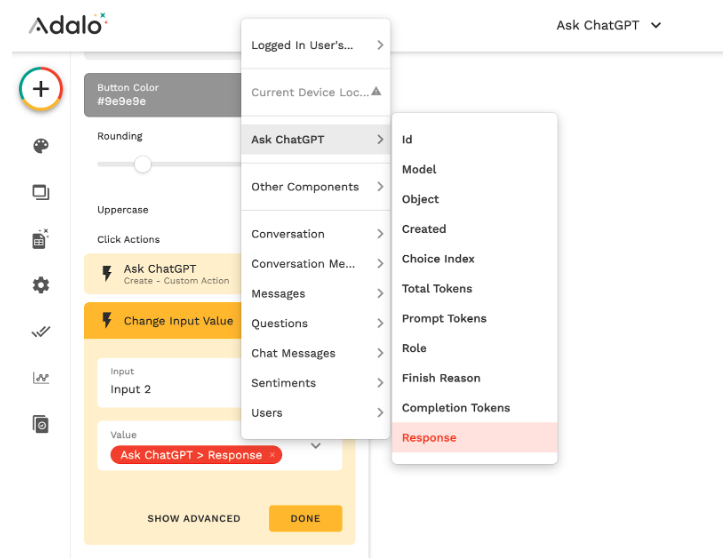Open the Screens icon in sidebar
The width and height of the screenshot is (728, 558).
41,192
